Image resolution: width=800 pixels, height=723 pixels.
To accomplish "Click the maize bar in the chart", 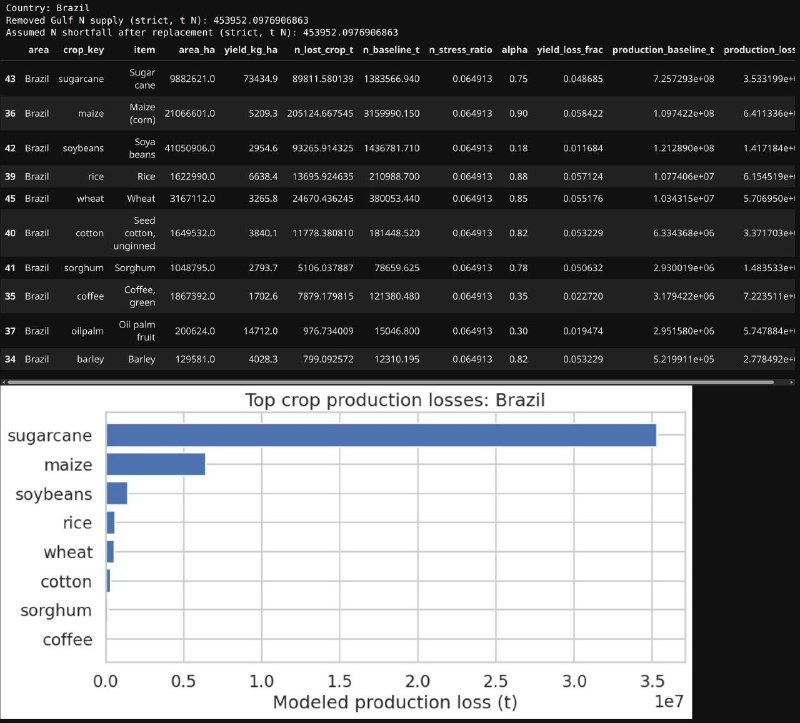I will 155,465.
